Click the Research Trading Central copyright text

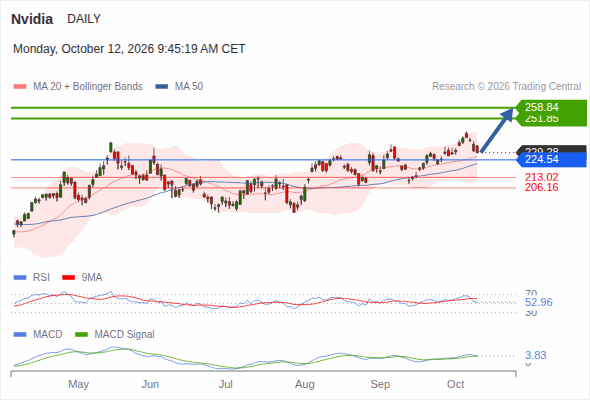(506, 87)
